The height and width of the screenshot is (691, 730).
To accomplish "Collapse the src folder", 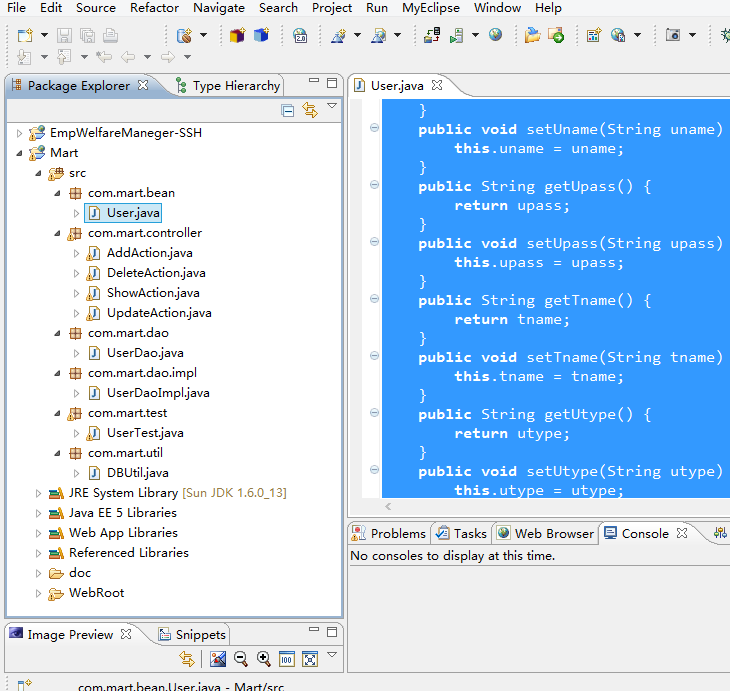I will (38, 173).
